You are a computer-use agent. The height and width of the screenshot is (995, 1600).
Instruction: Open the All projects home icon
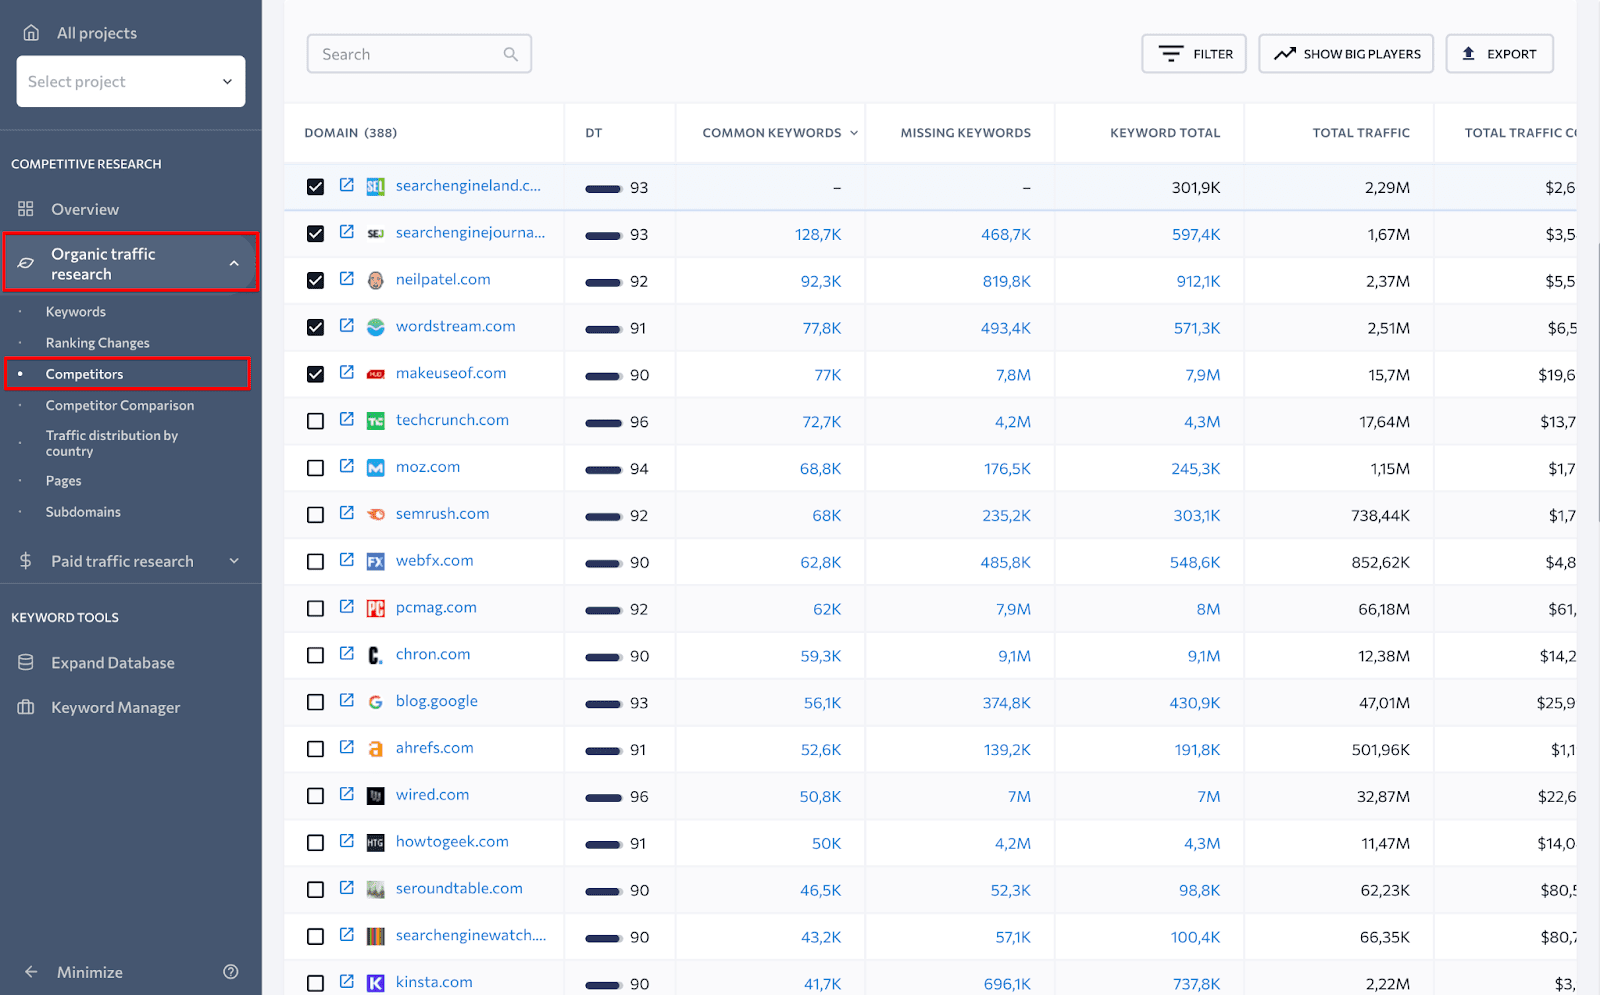31,33
